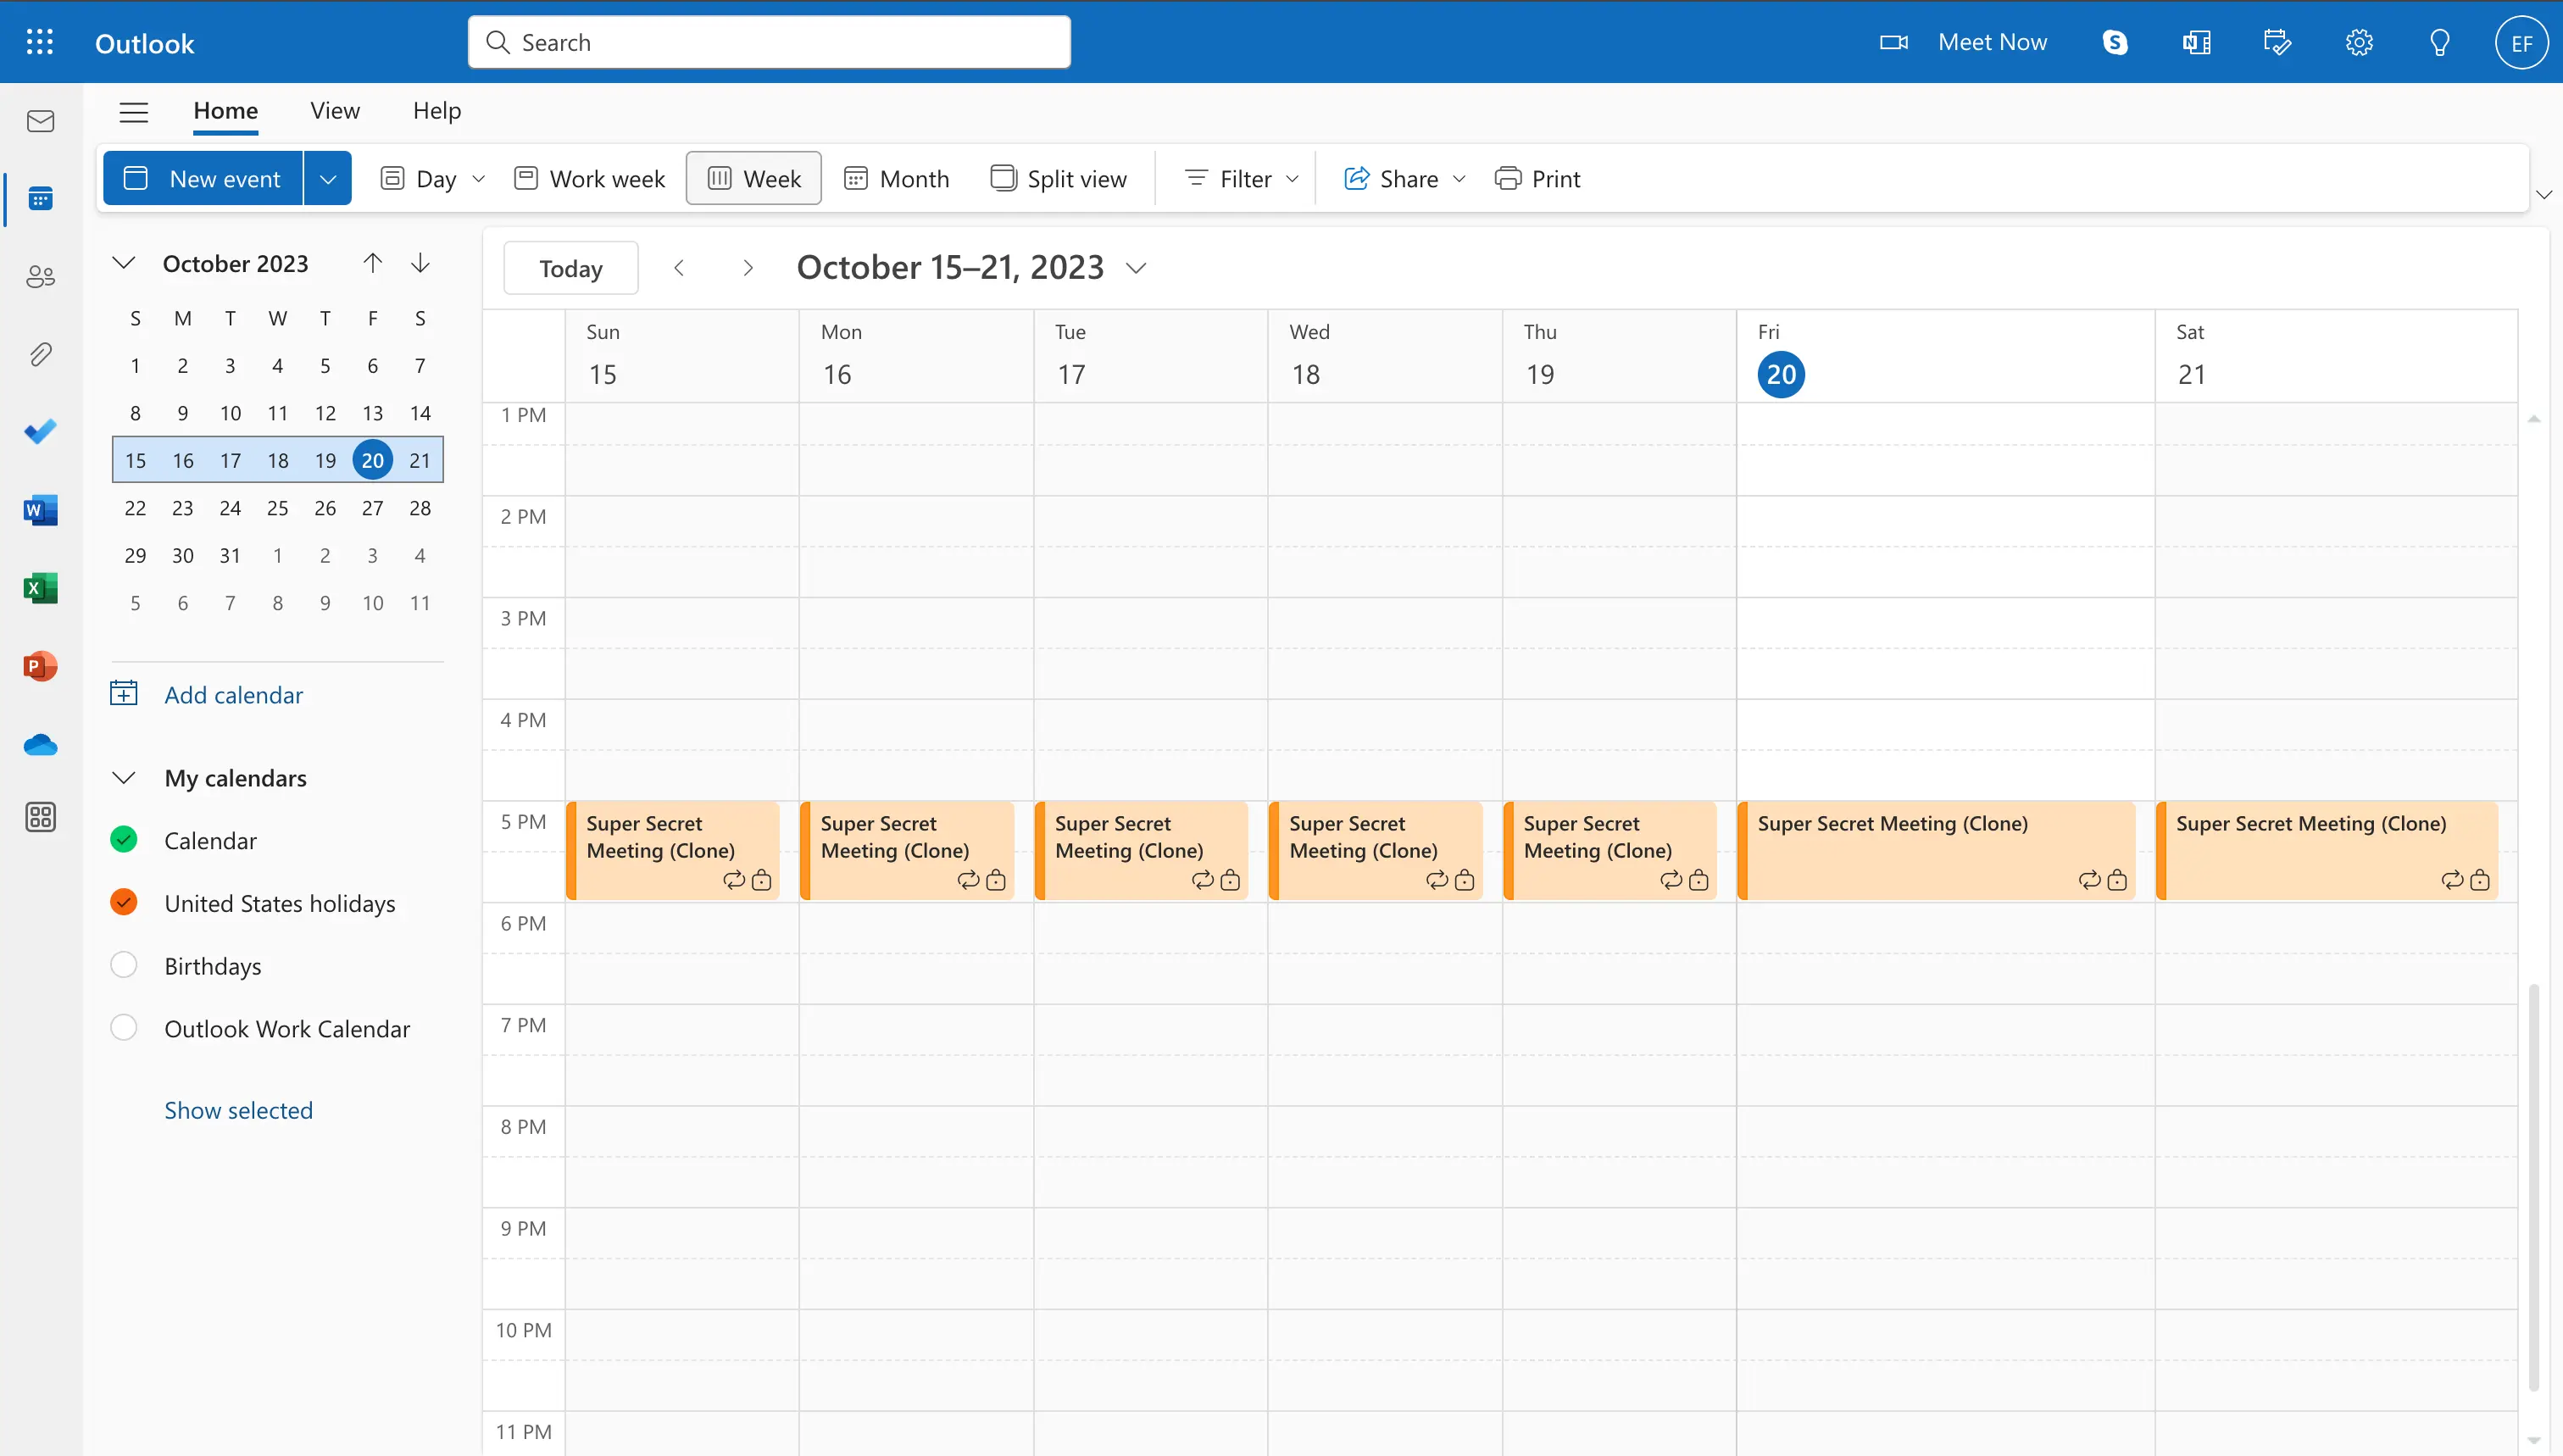Image resolution: width=2563 pixels, height=1456 pixels.
Task: Click the Split view icon
Action: [x=1000, y=178]
